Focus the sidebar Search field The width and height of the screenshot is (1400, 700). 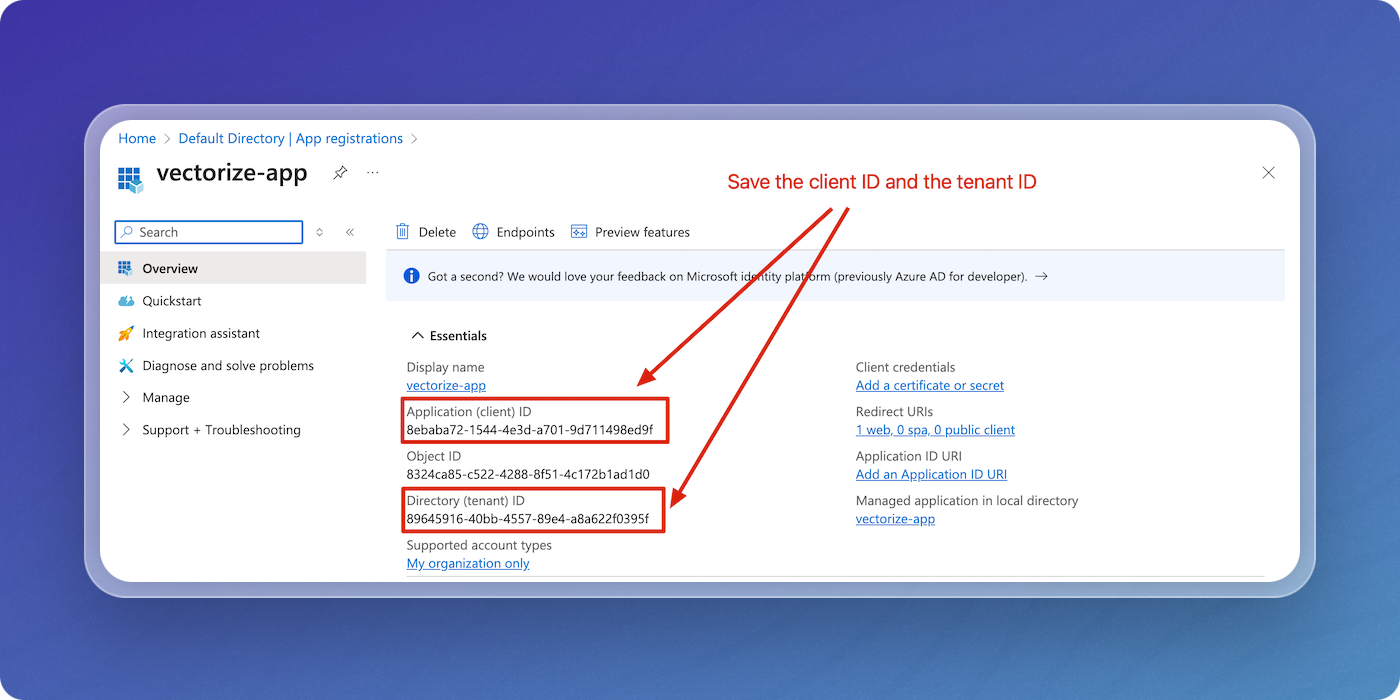(x=209, y=232)
